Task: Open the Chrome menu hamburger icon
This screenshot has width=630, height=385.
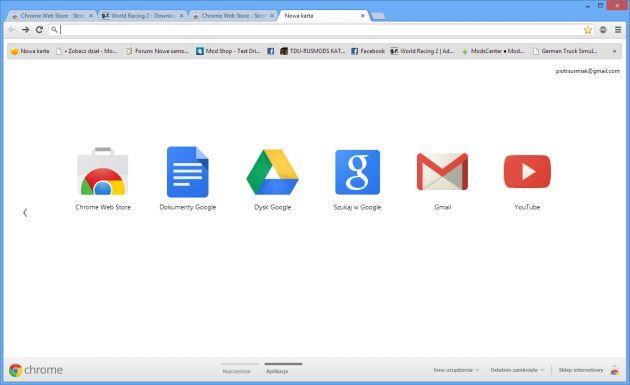Action: coord(618,30)
